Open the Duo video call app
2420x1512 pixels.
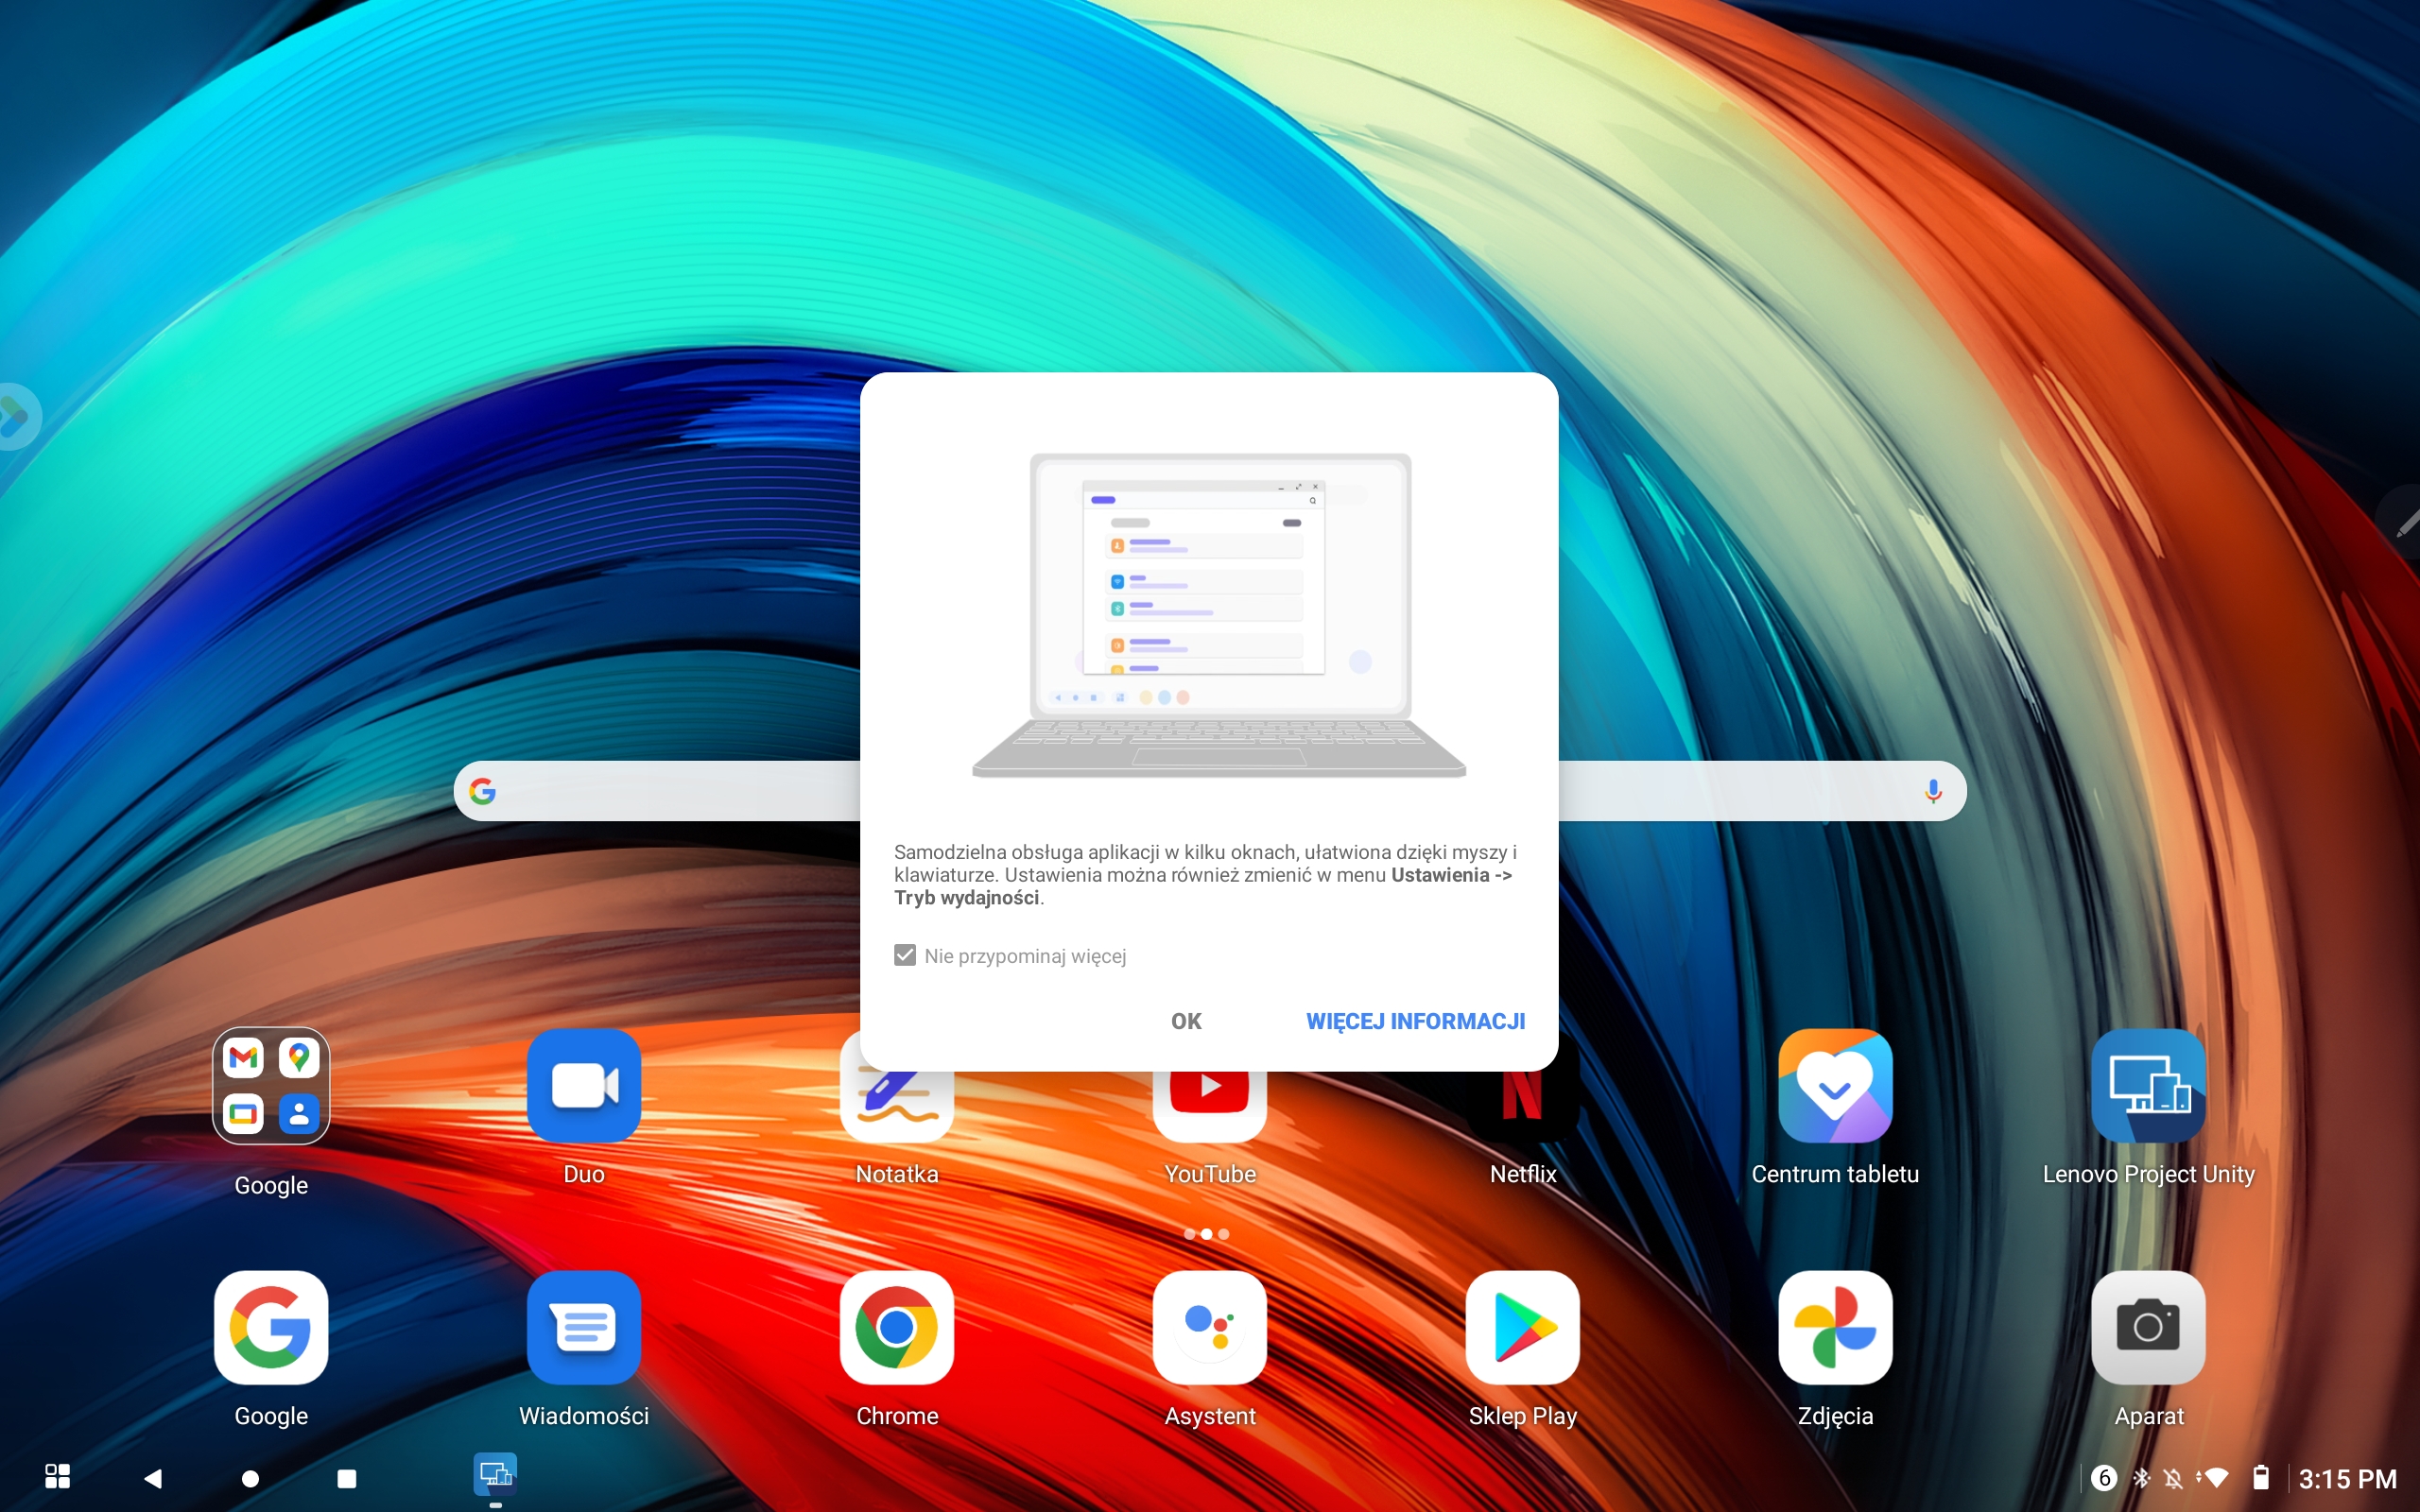(584, 1086)
